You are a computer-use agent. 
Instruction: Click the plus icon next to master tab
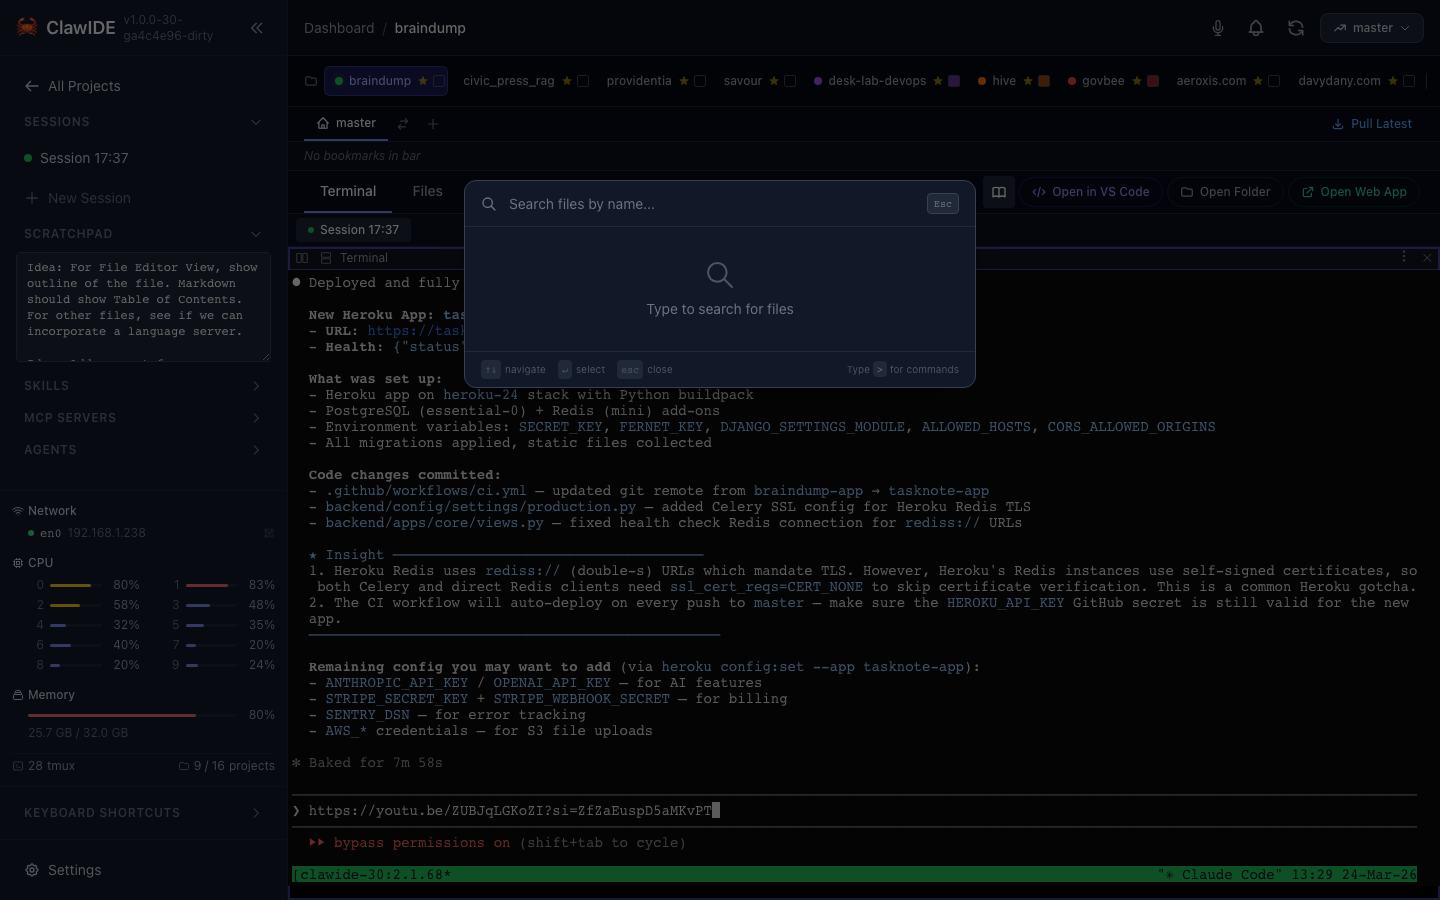[x=433, y=124]
